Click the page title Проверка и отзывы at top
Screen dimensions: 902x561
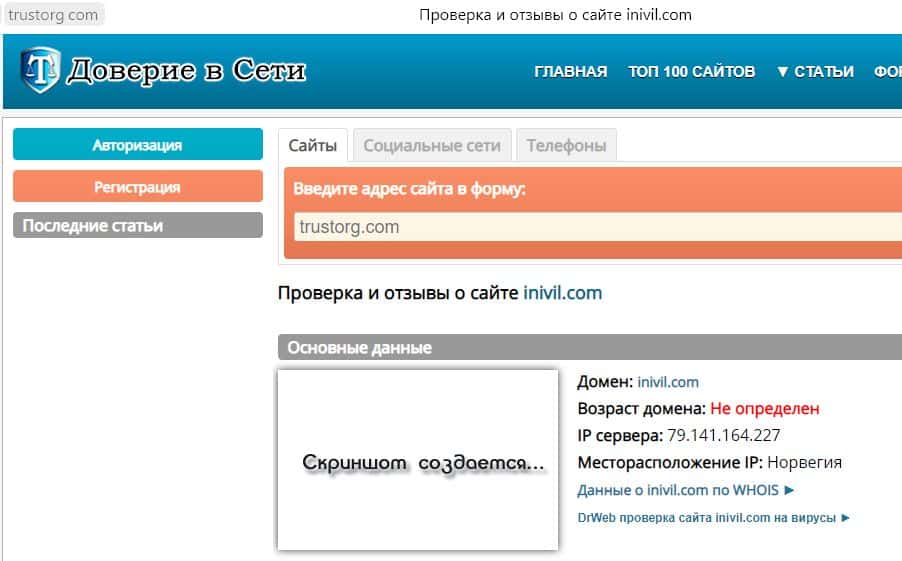(555, 14)
